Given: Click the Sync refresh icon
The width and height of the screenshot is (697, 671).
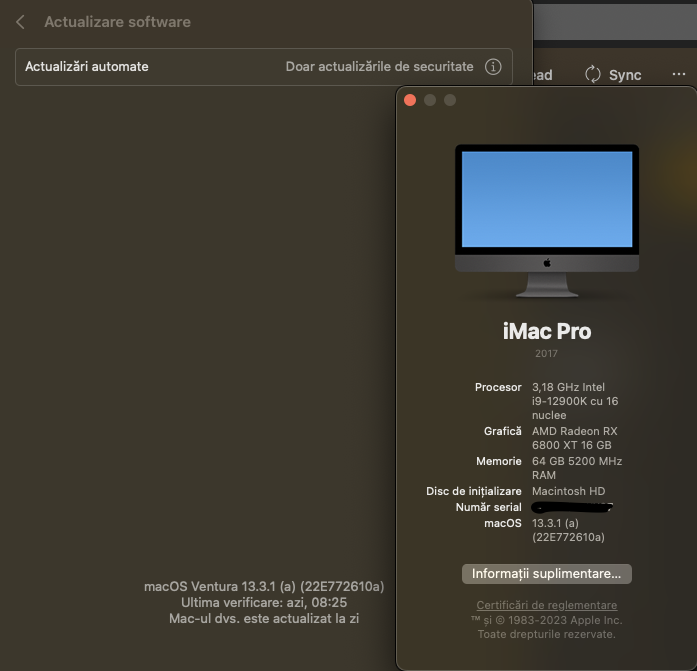Looking at the screenshot, I should coord(593,75).
